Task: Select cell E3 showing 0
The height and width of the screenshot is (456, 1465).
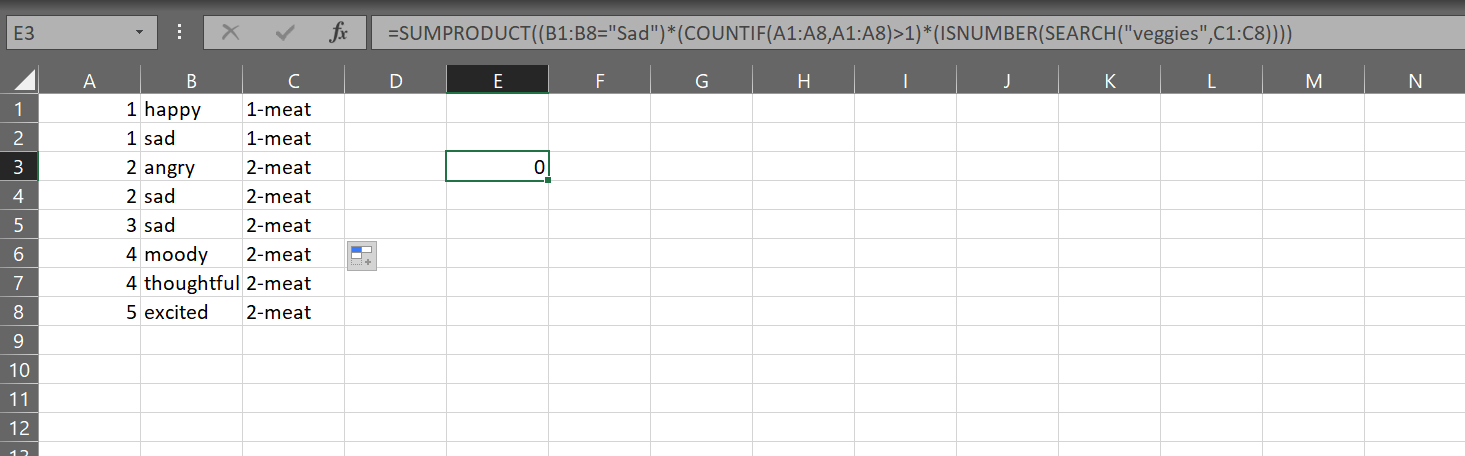Action: [497, 167]
